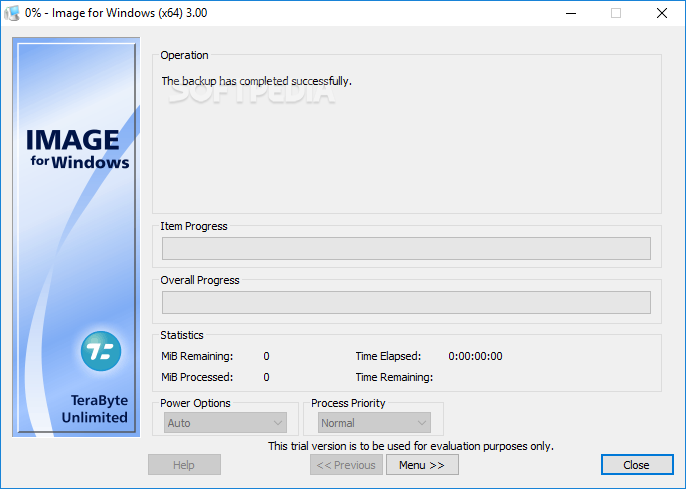Open the Menu >> button

pos(422,465)
